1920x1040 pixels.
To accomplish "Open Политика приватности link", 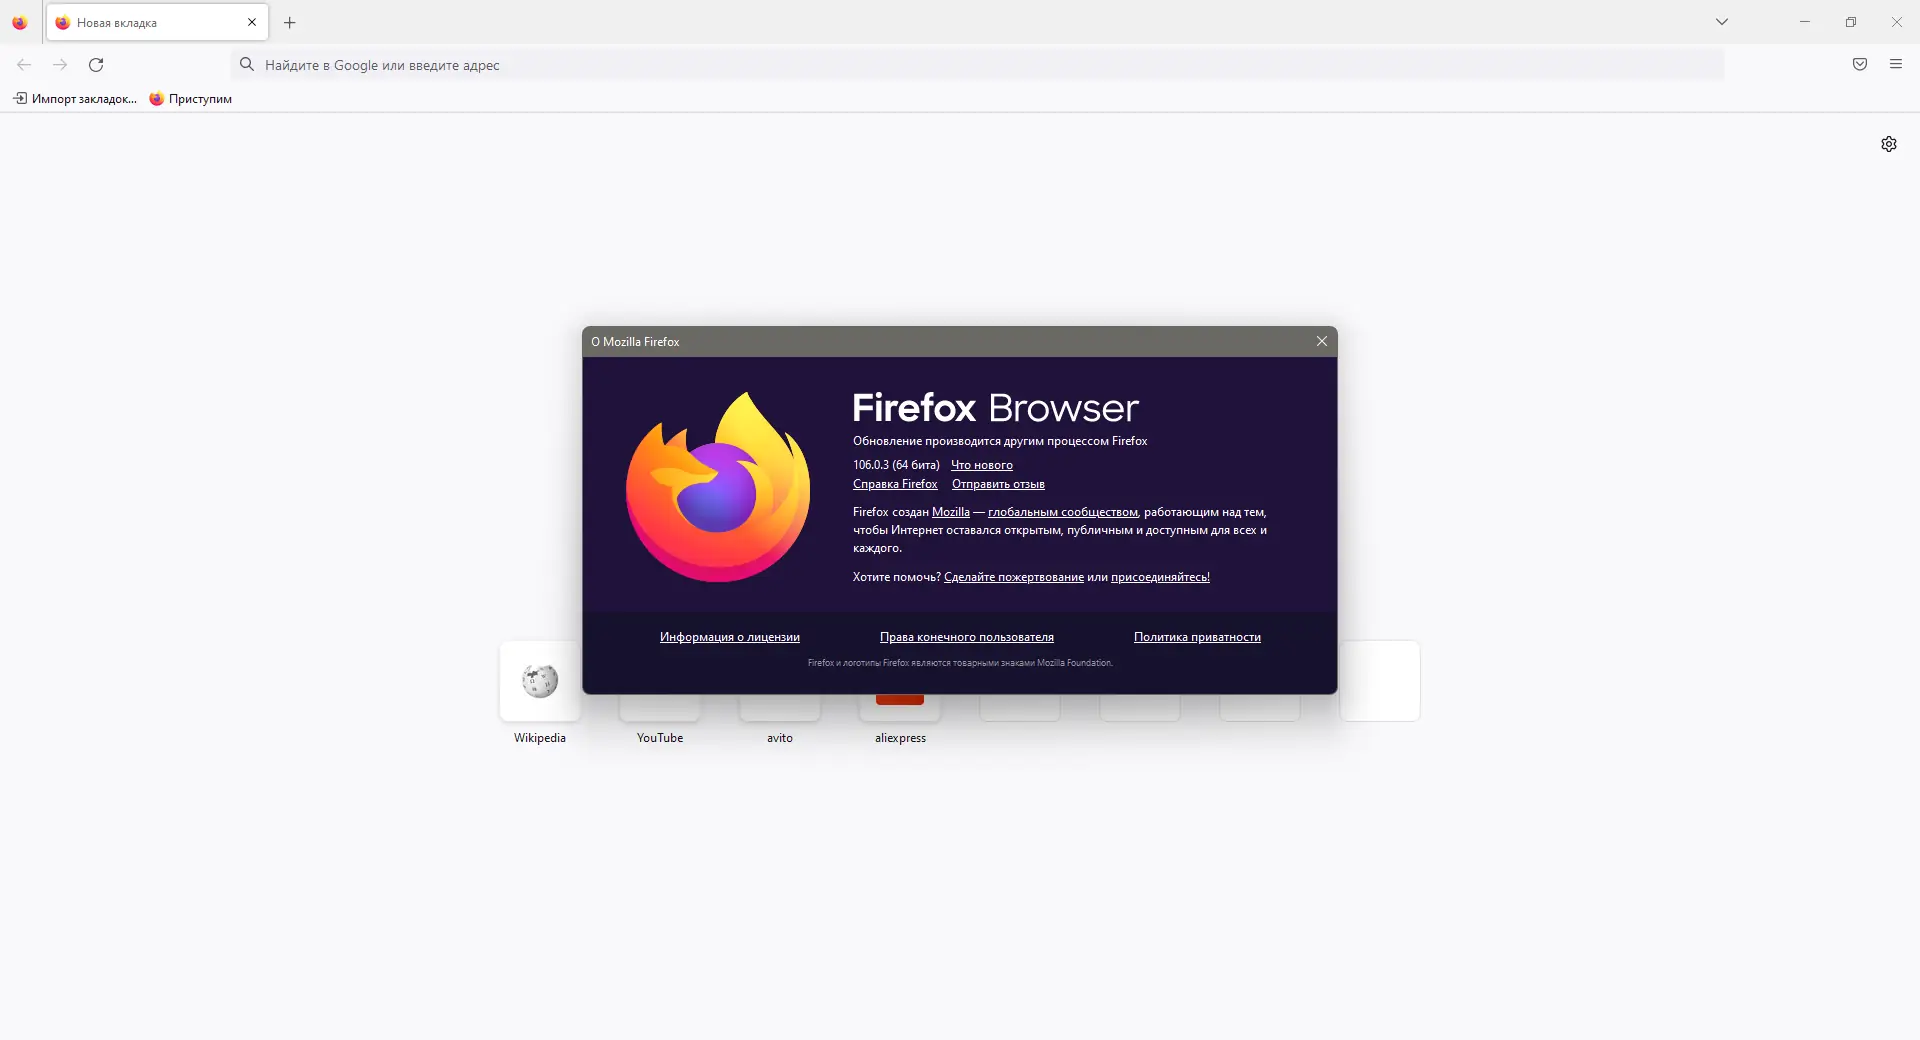I will point(1197,637).
